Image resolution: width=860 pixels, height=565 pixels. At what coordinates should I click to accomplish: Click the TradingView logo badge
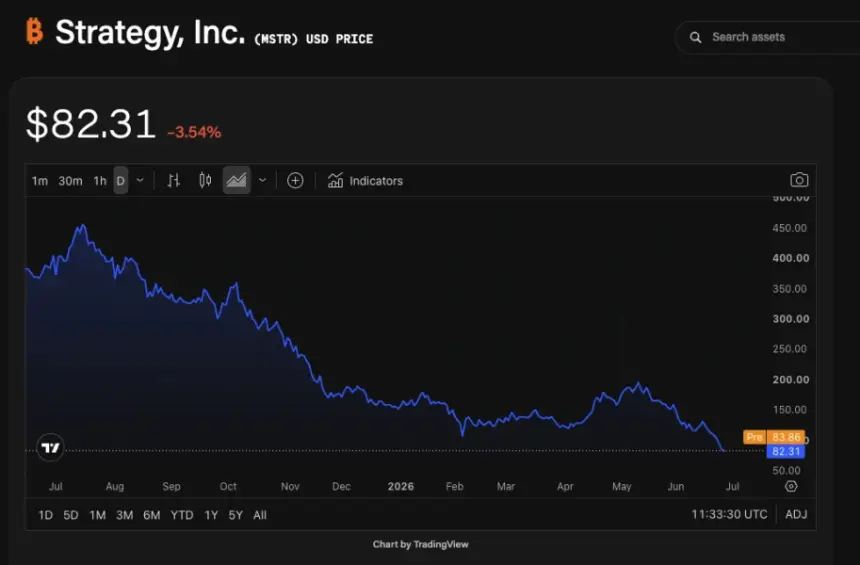pos(50,448)
